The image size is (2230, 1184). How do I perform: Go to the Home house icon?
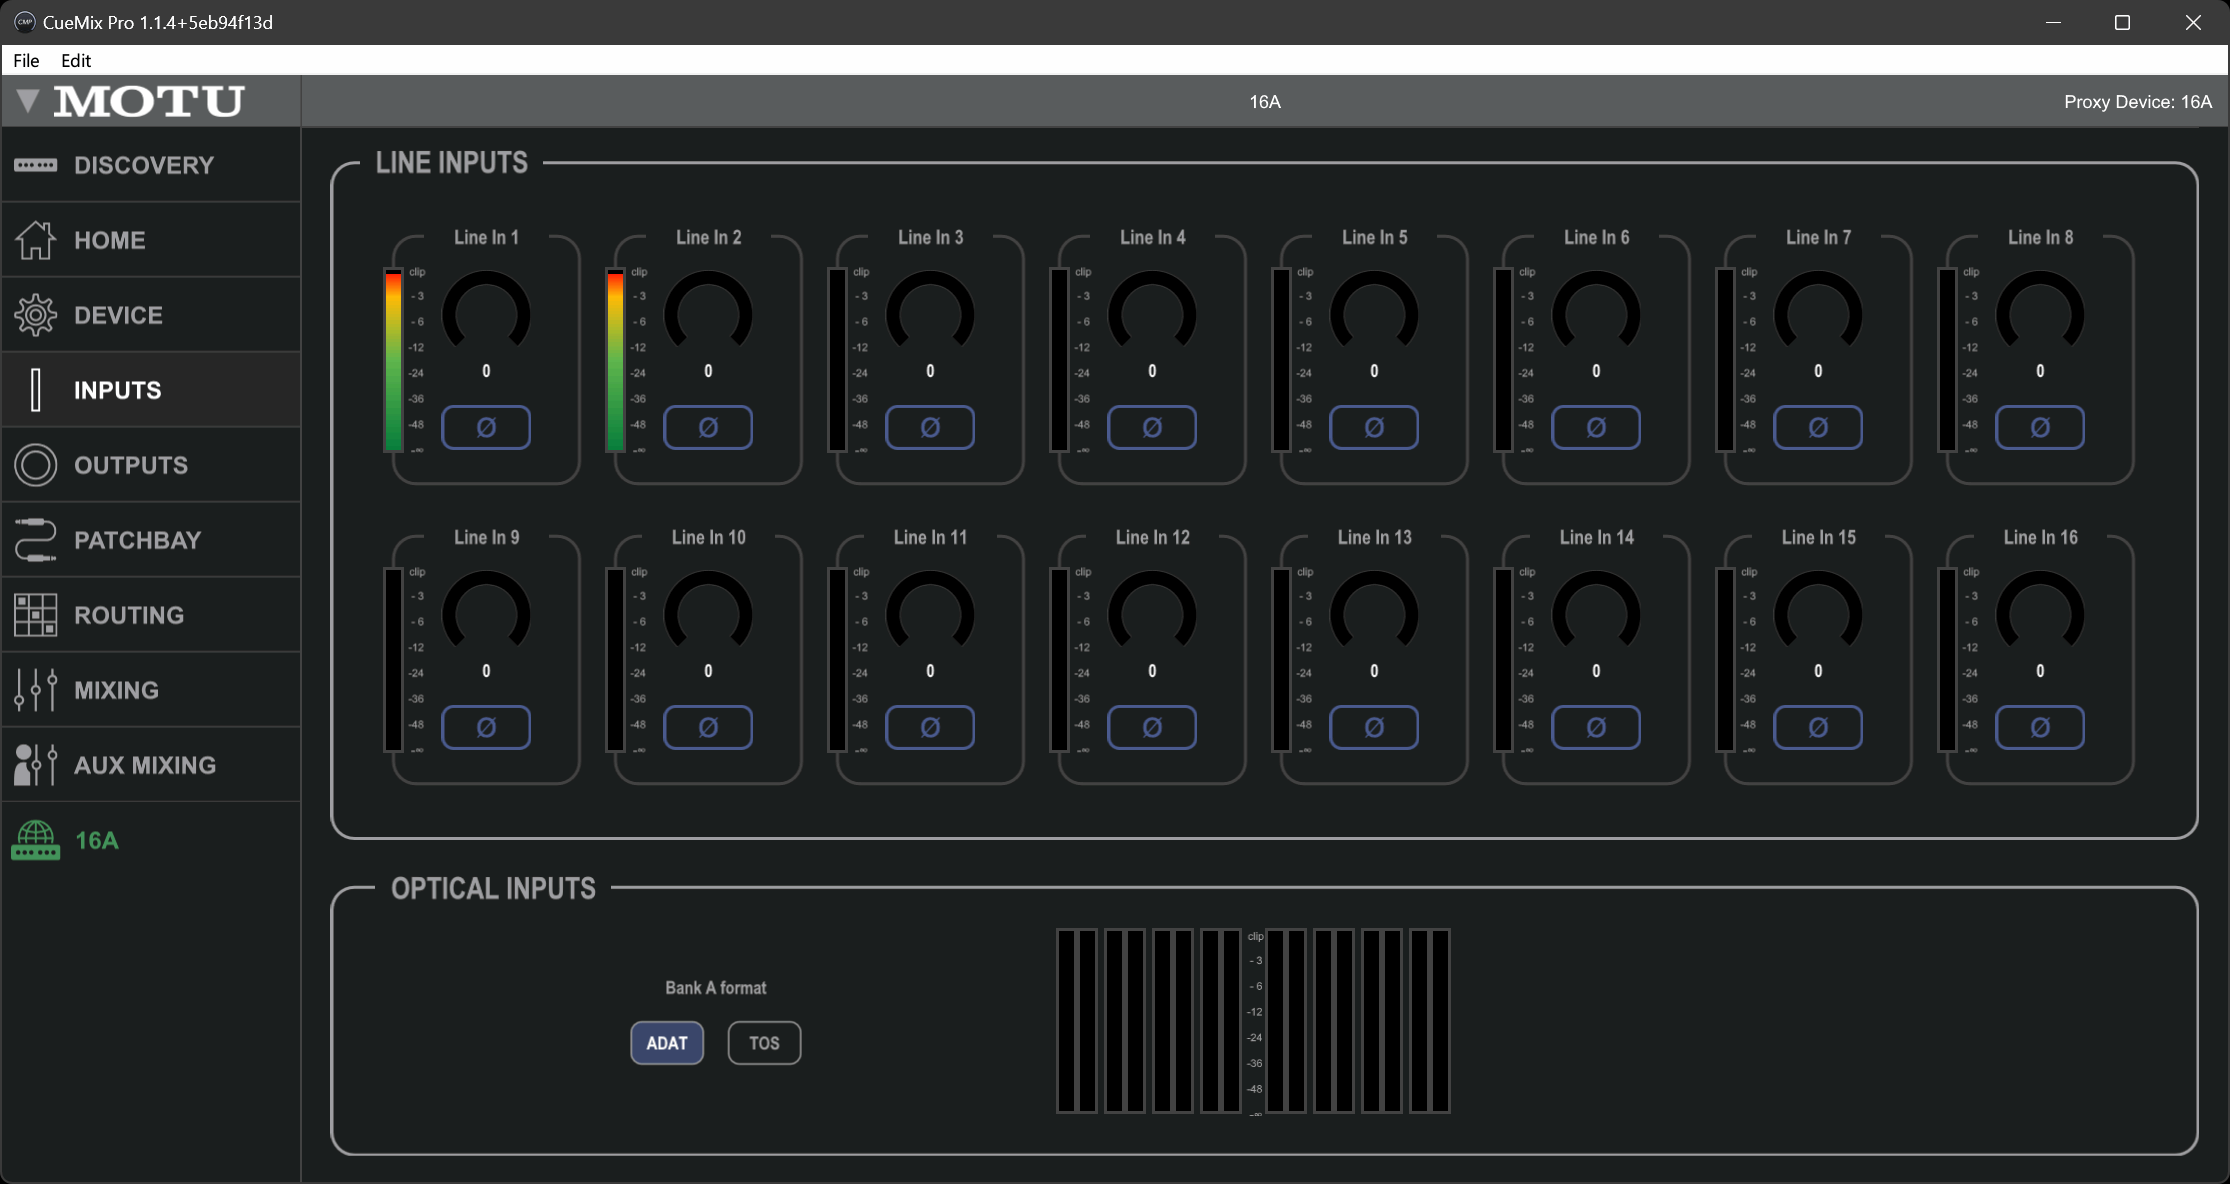click(36, 240)
